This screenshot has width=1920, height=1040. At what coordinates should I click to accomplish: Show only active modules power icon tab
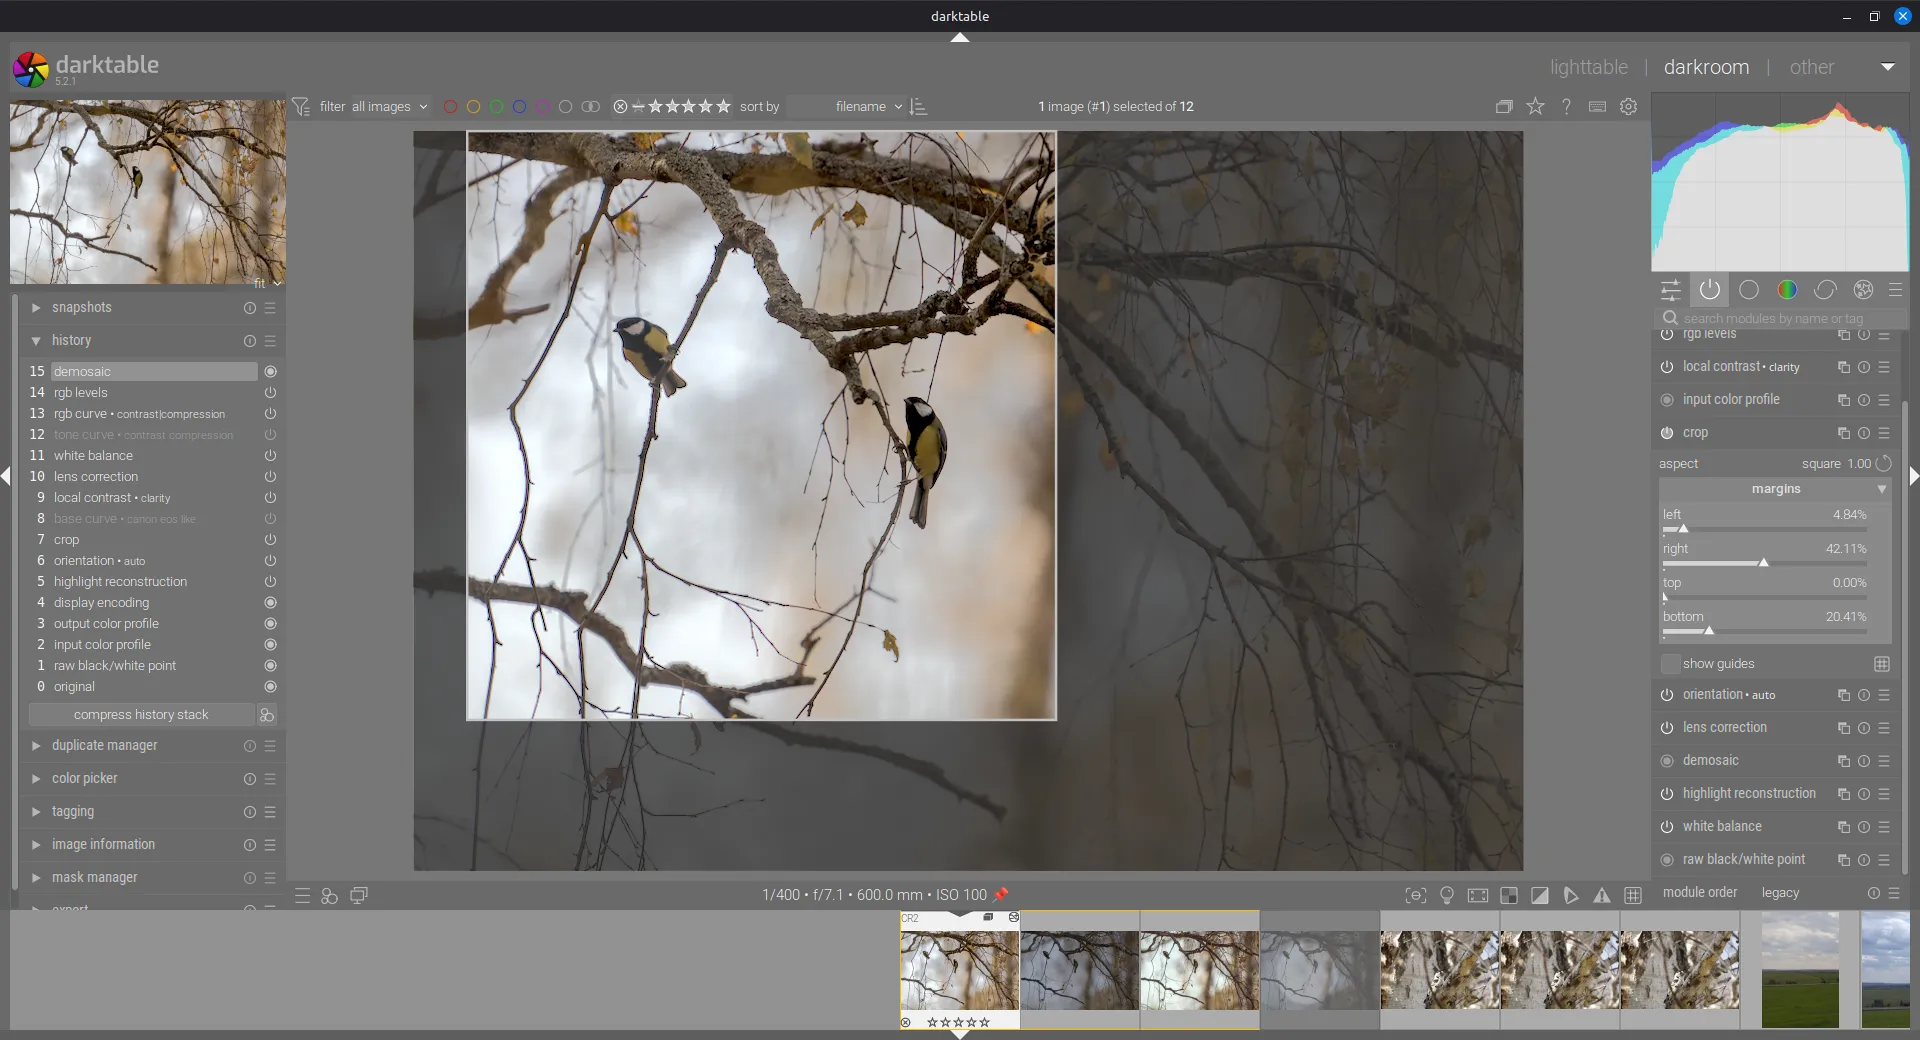click(1710, 290)
